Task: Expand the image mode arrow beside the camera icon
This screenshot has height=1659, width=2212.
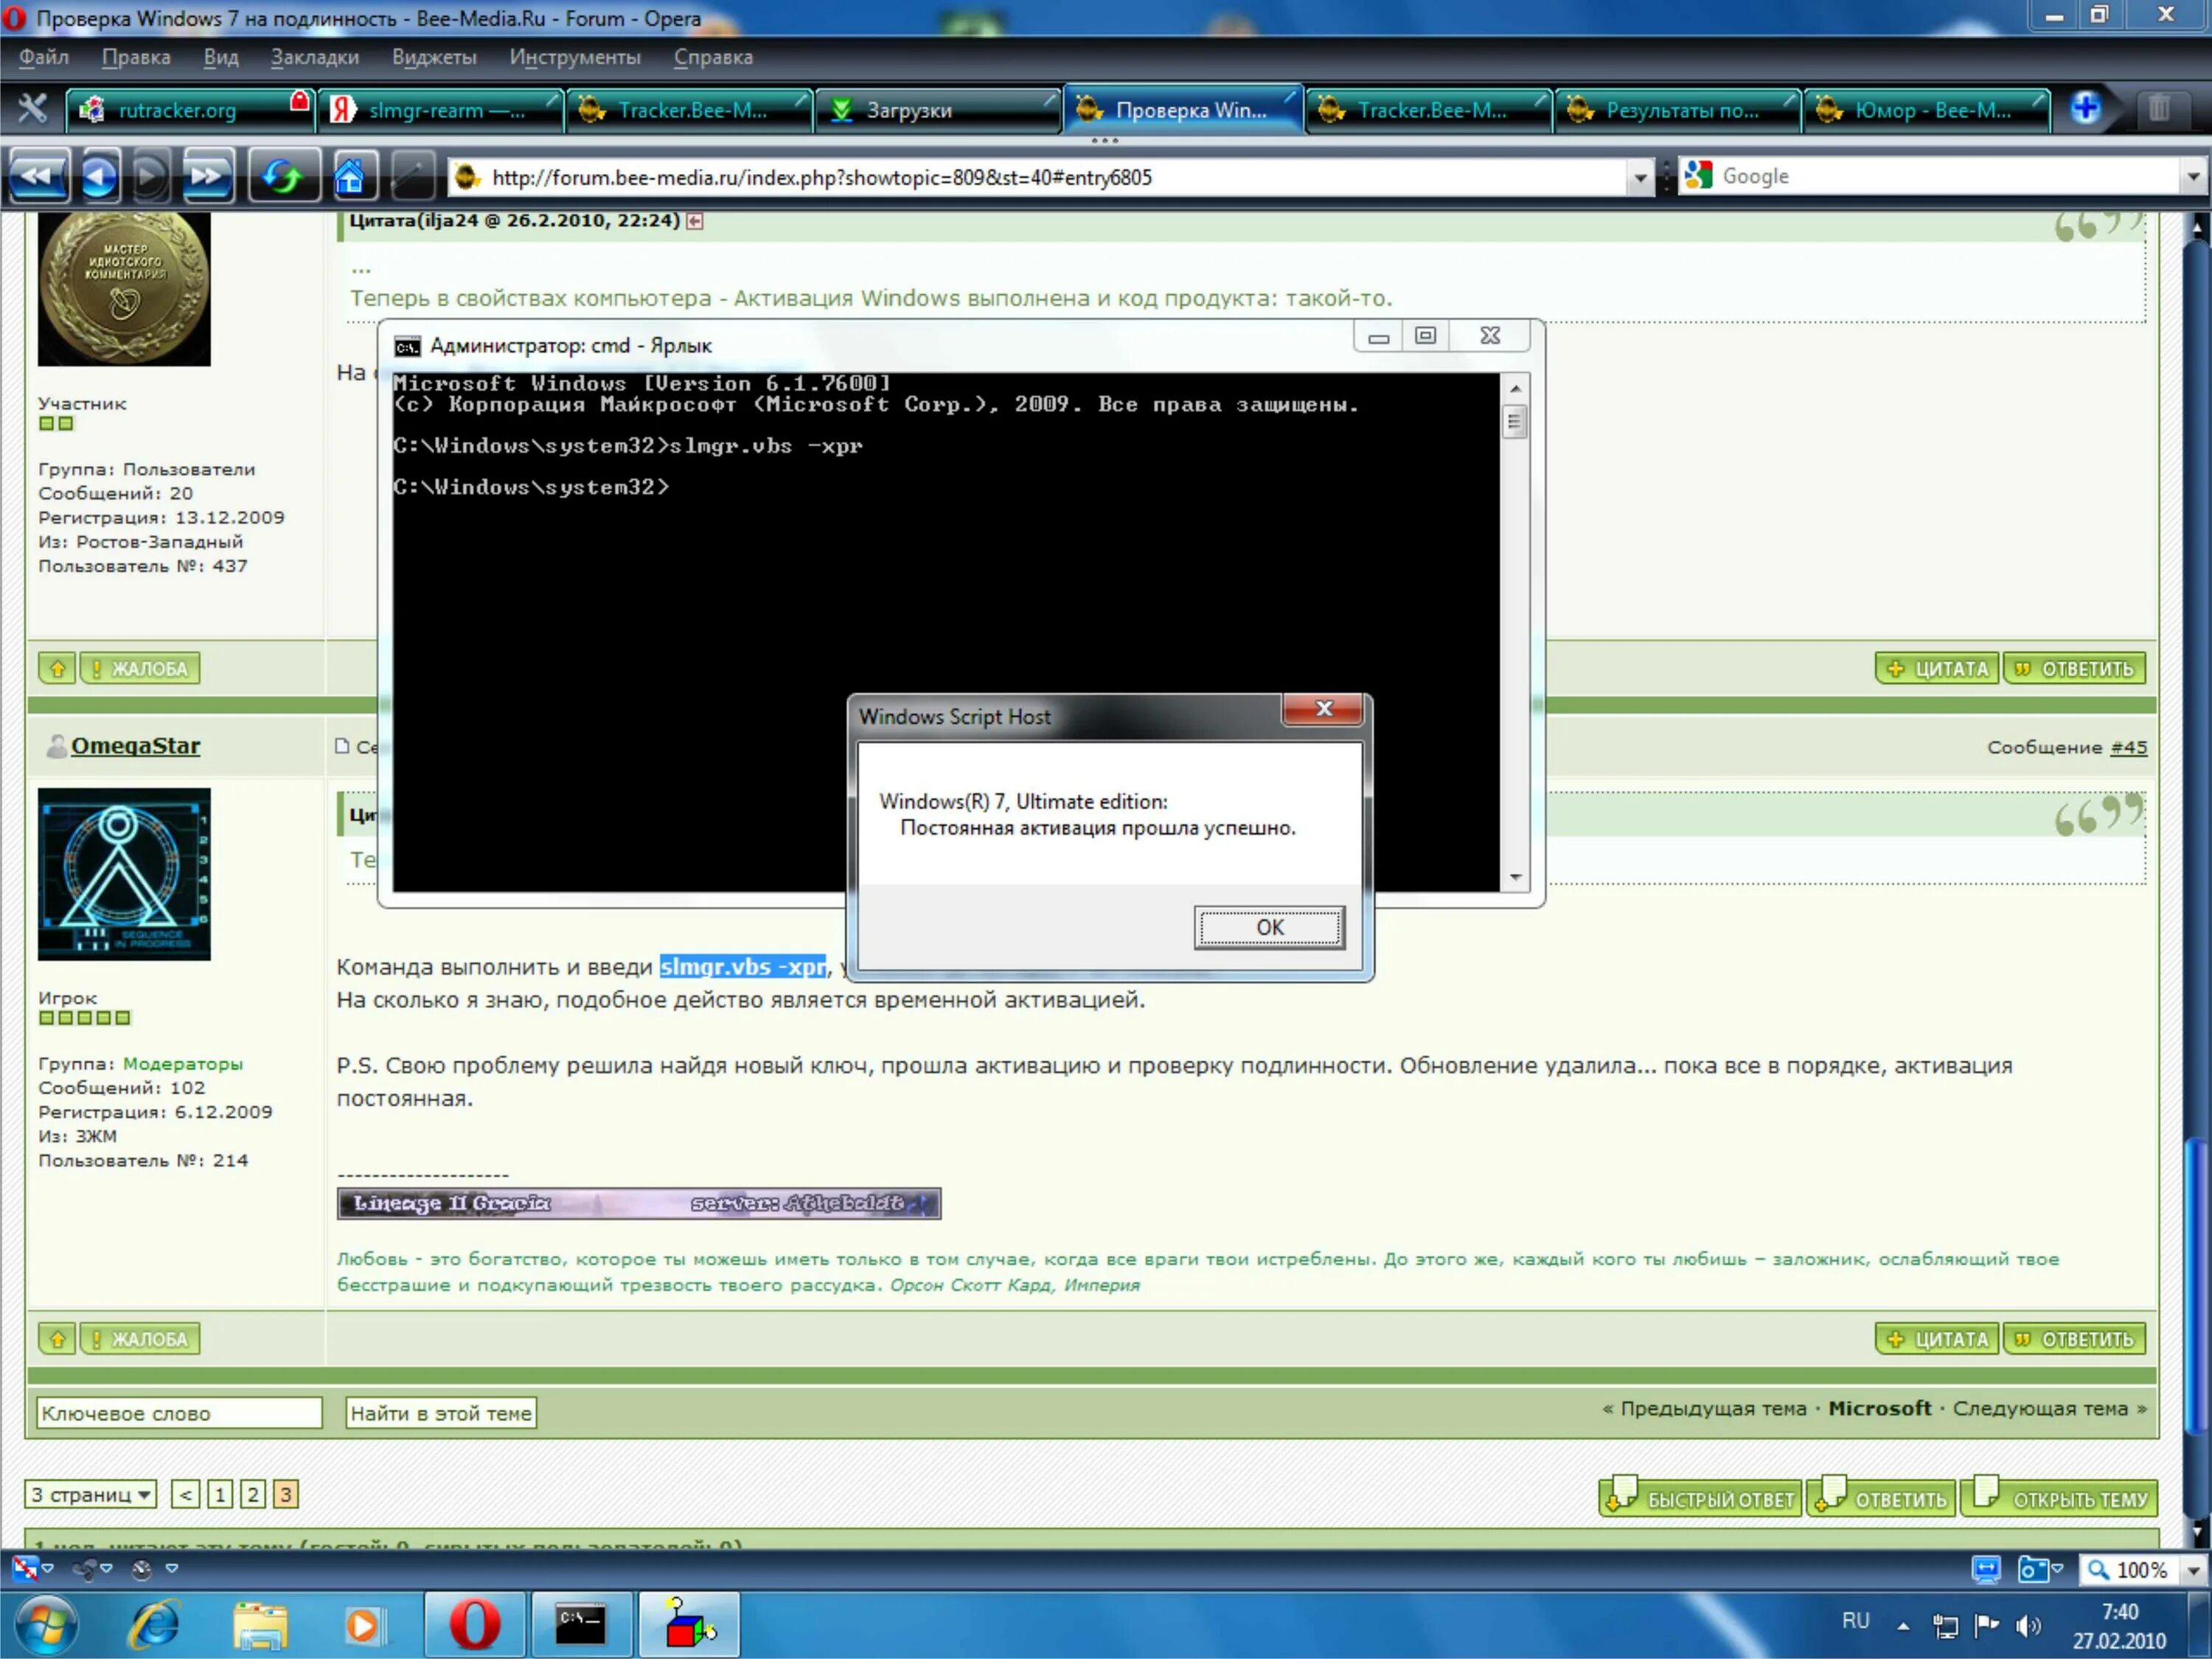Action: tap(2057, 1569)
